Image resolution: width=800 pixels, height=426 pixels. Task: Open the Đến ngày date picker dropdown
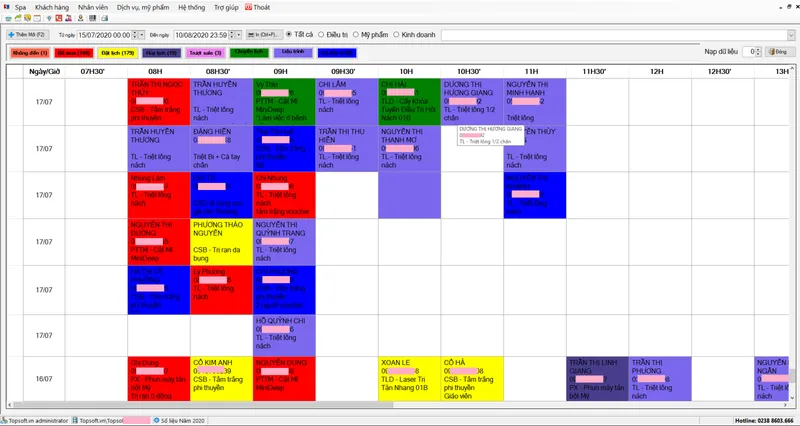[239, 35]
